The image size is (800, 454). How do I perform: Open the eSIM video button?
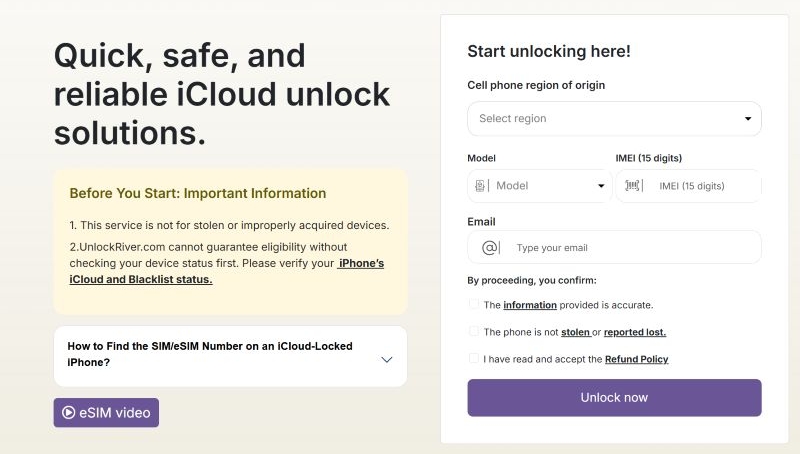(x=106, y=412)
